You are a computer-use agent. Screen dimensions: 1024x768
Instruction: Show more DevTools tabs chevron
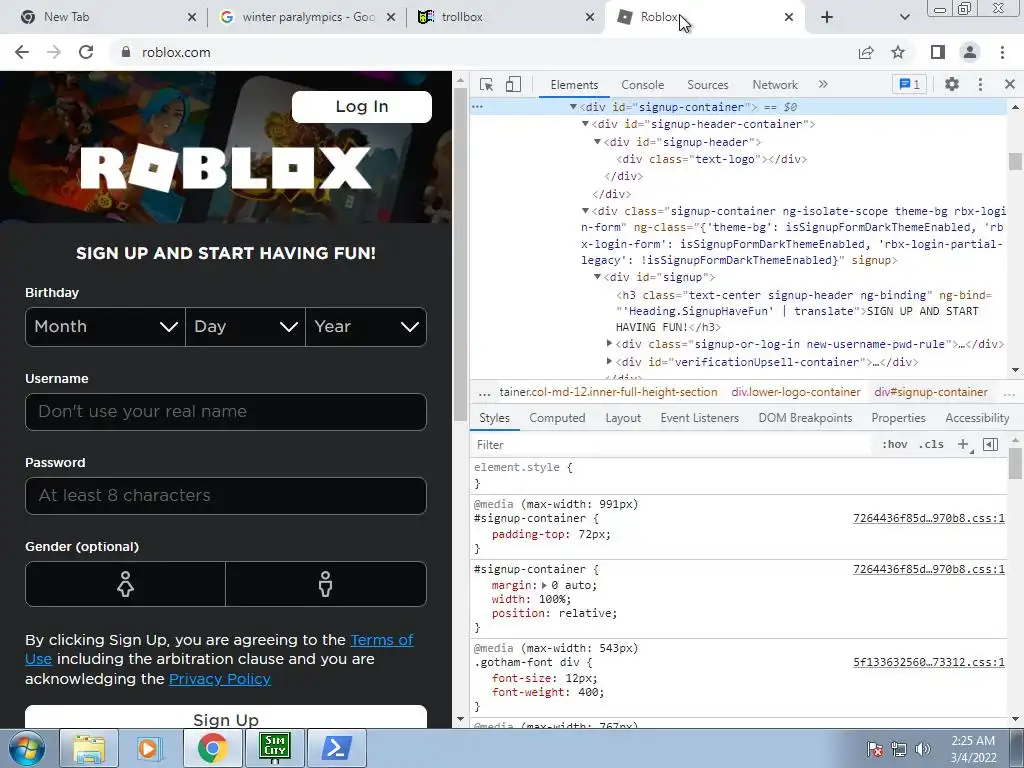click(823, 84)
